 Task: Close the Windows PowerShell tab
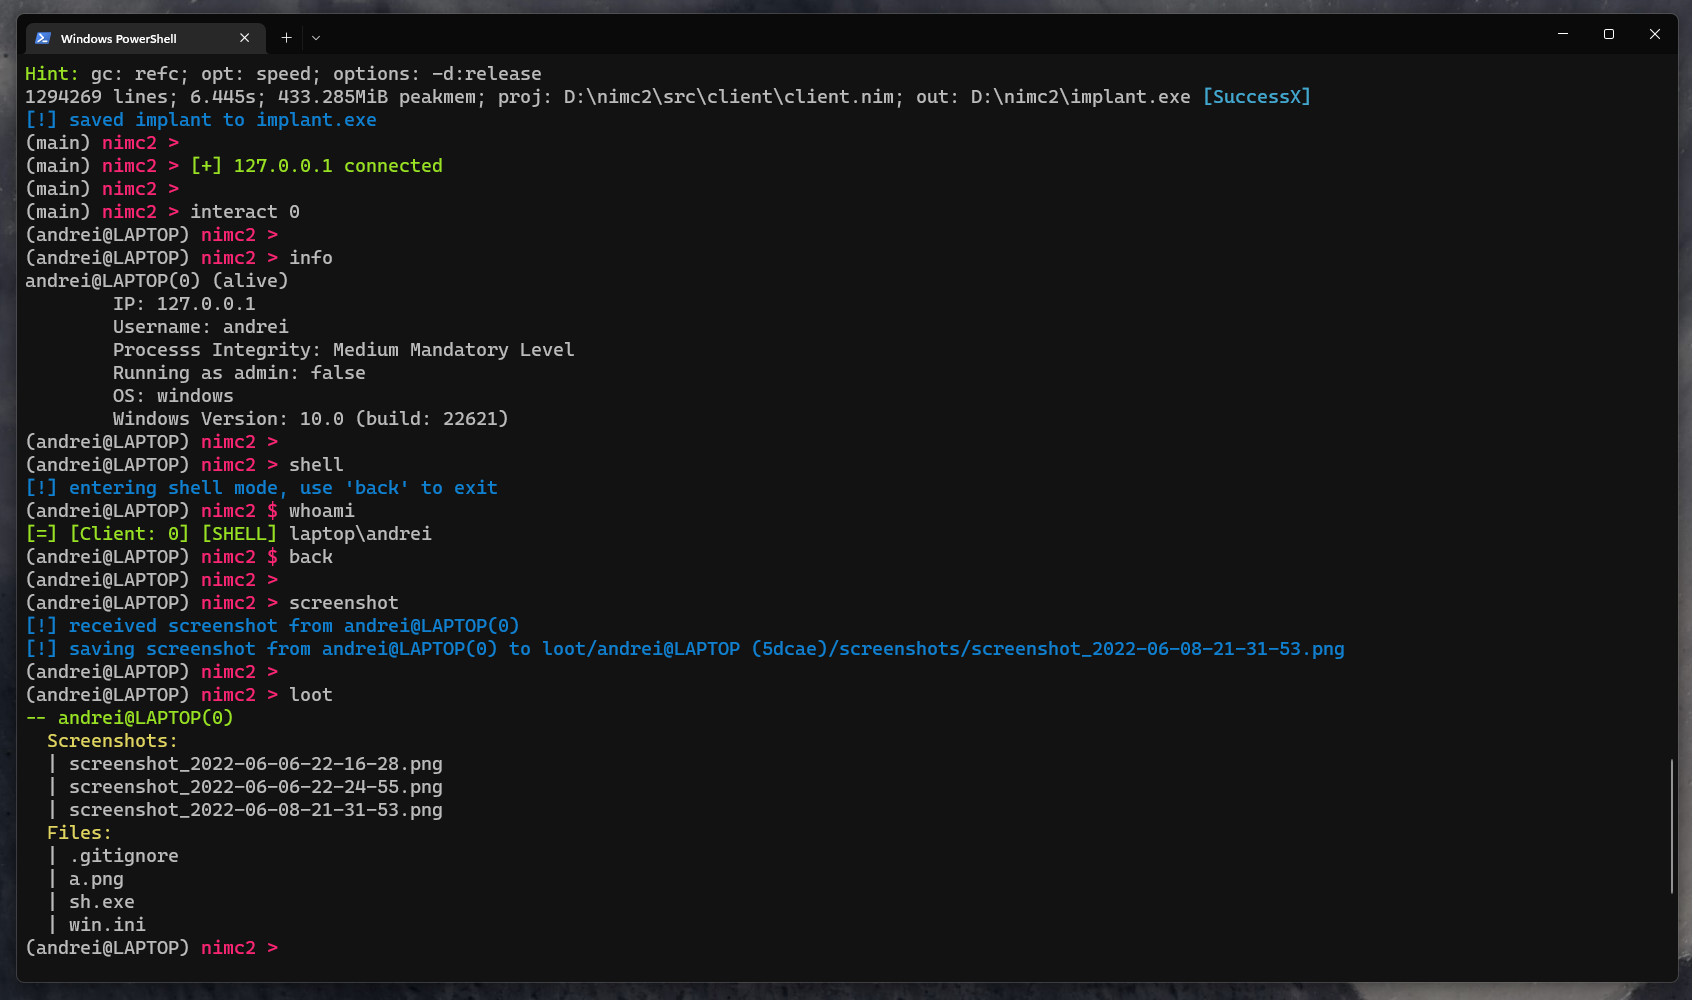click(x=245, y=38)
